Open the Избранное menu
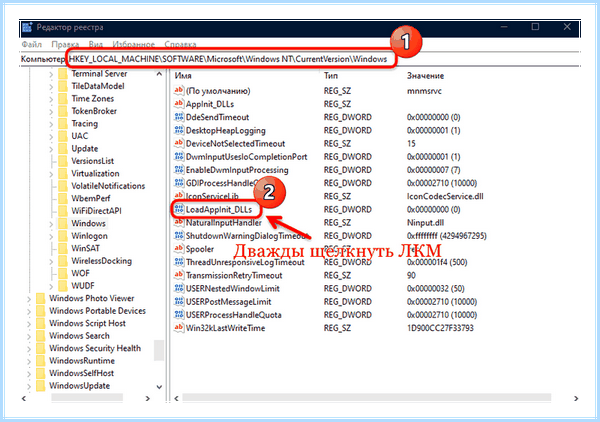The width and height of the screenshot is (600, 422). coord(134,44)
